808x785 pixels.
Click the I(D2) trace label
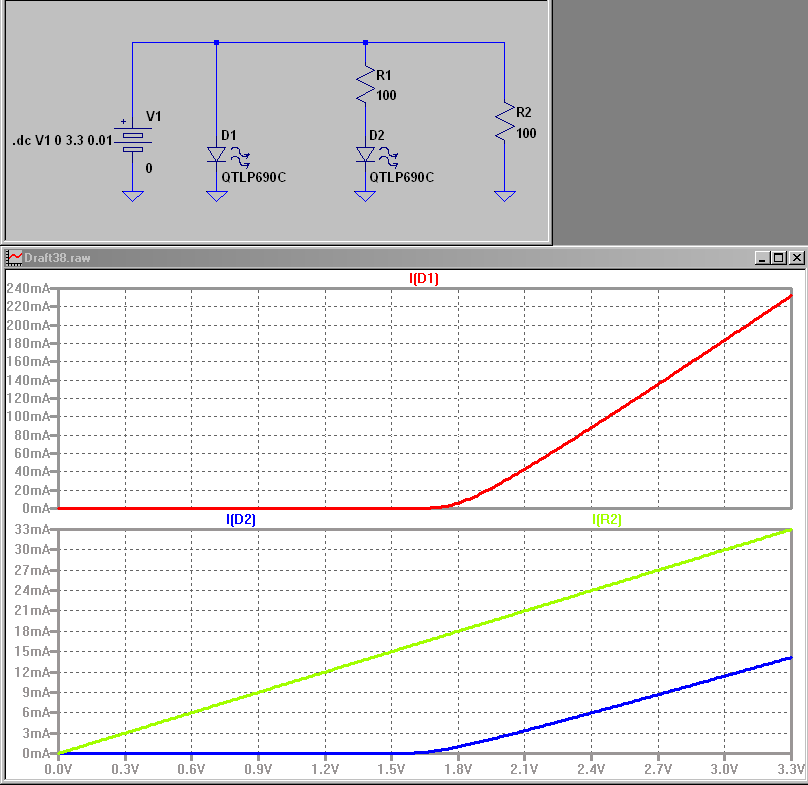coord(241,520)
